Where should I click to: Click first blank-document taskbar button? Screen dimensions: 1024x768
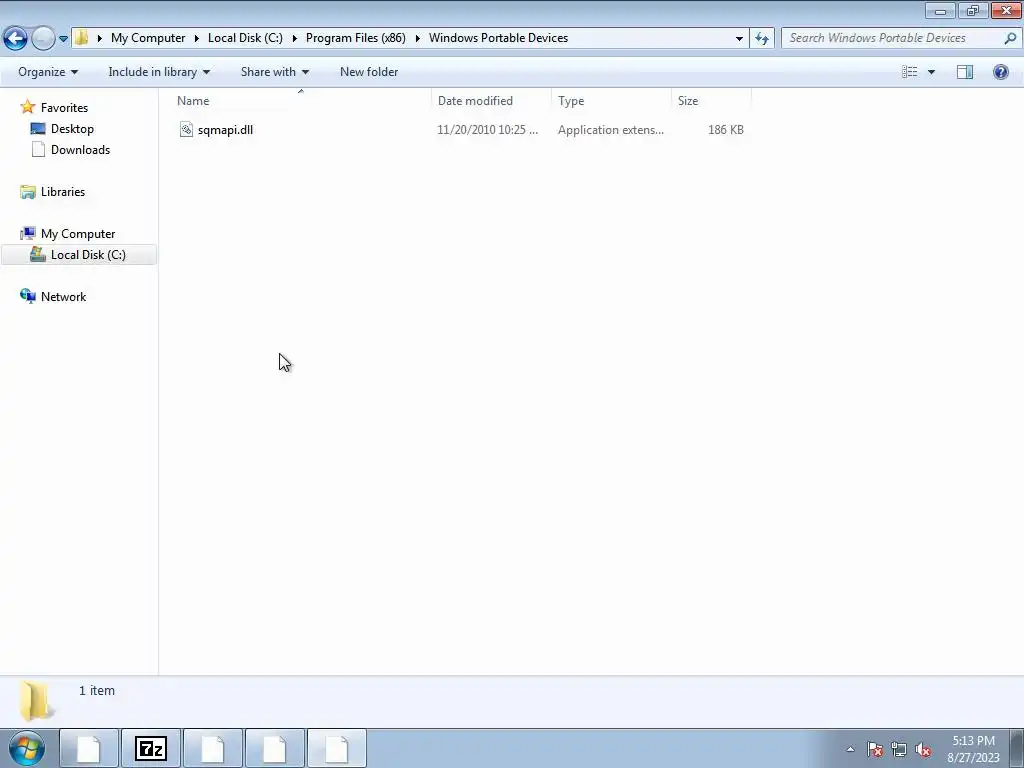[x=89, y=748]
